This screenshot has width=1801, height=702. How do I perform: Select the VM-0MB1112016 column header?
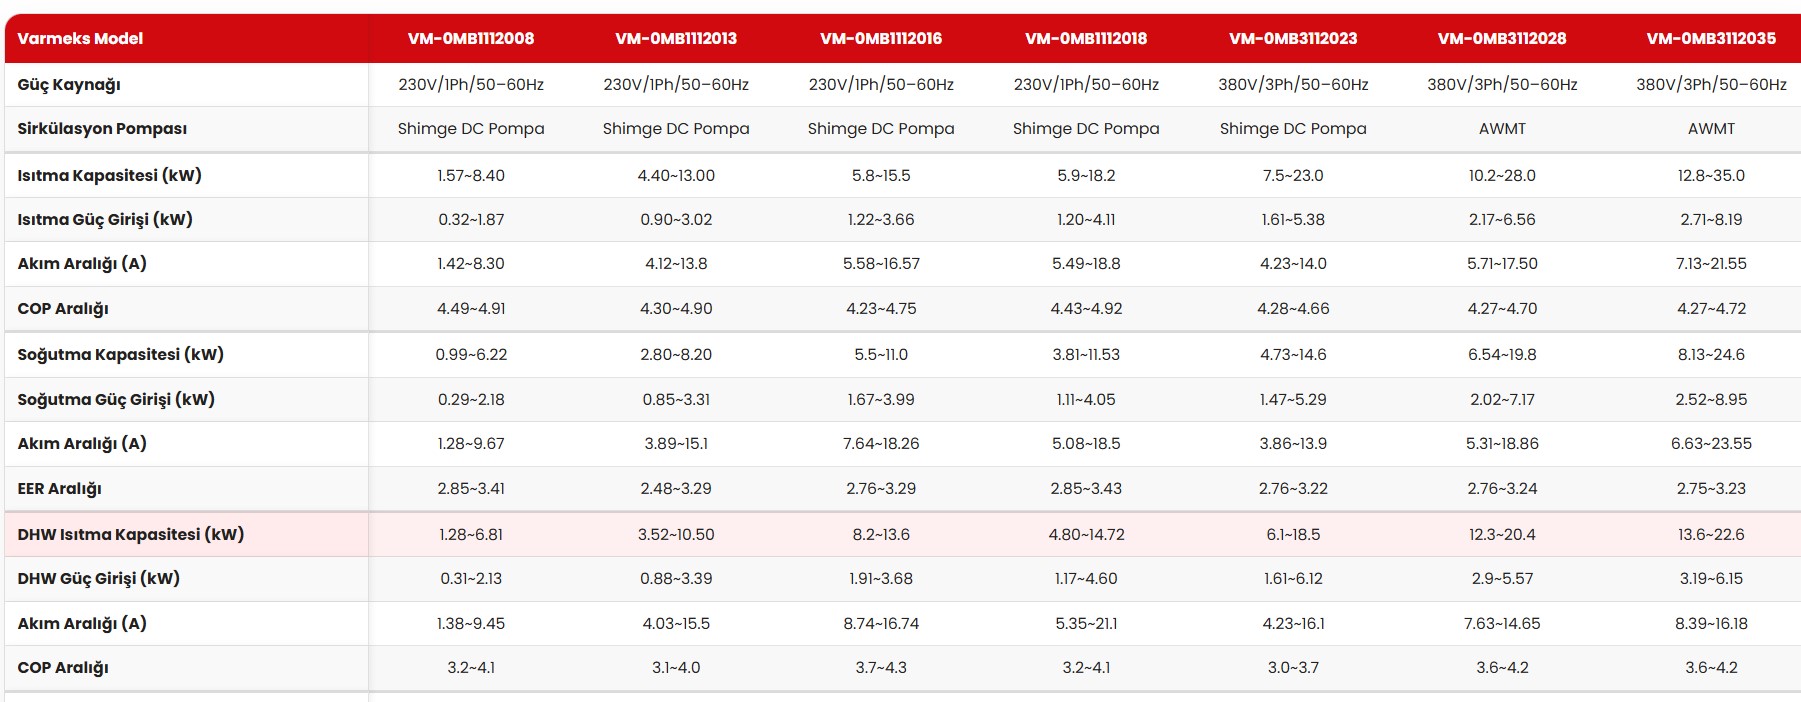(881, 39)
